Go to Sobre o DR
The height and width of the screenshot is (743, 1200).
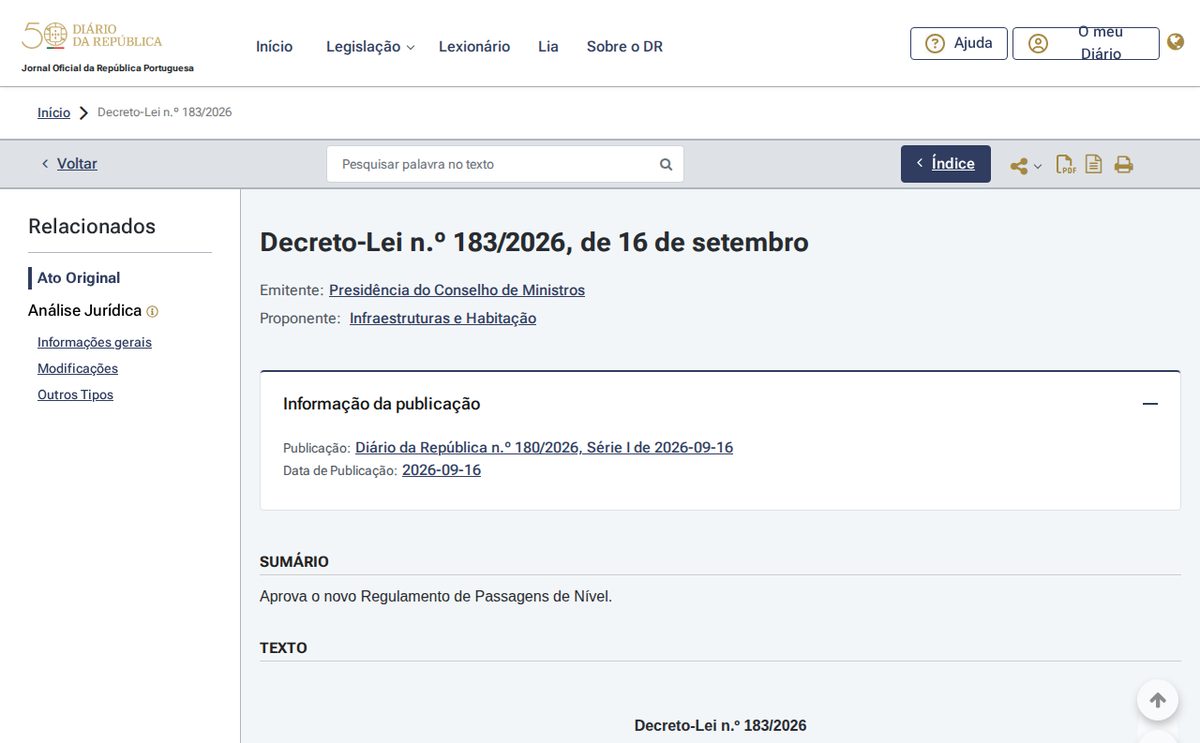coord(625,46)
